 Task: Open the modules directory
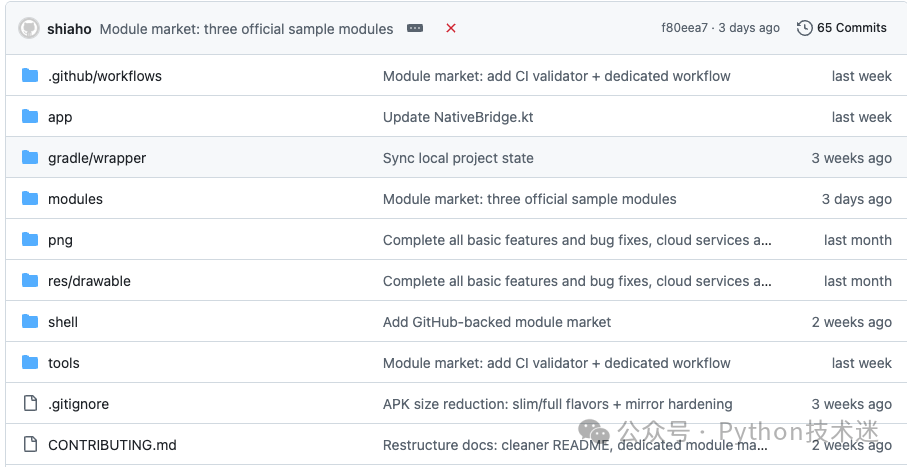click(75, 199)
